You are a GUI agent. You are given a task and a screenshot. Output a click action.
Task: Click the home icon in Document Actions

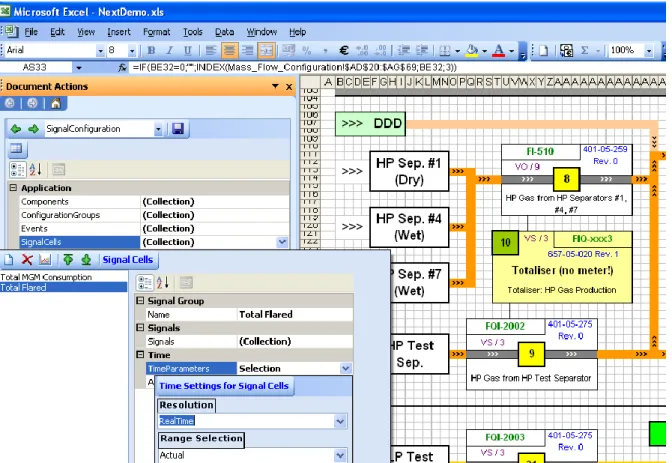pyautogui.click(x=56, y=103)
